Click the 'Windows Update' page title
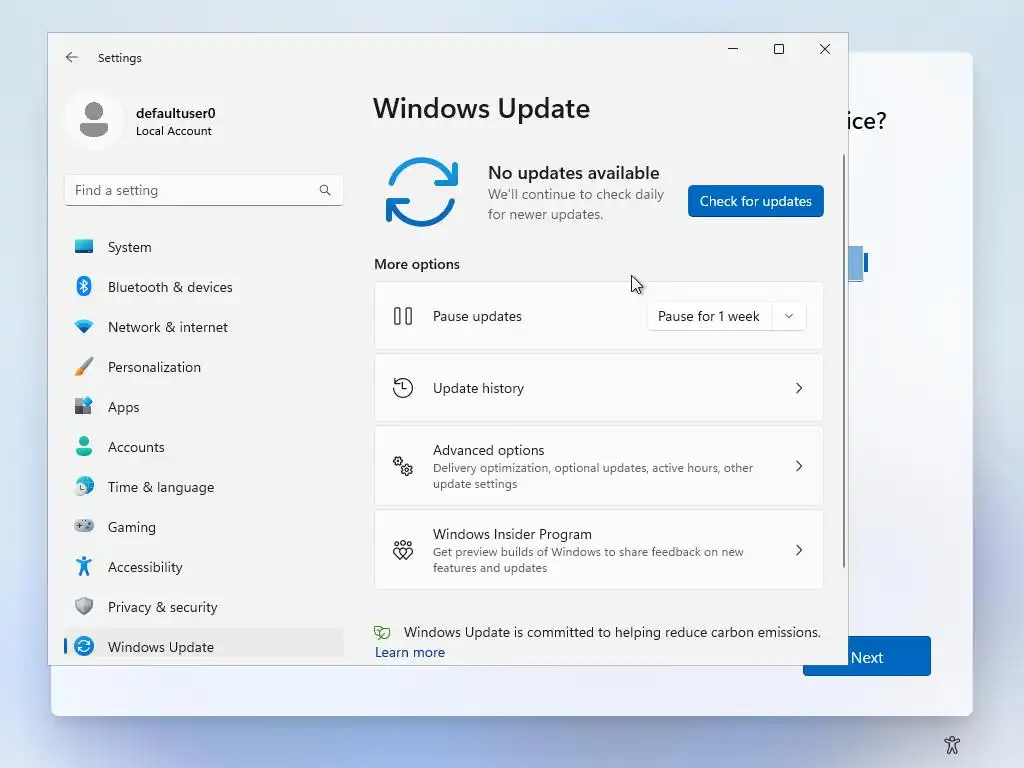1024x768 pixels. point(481,108)
